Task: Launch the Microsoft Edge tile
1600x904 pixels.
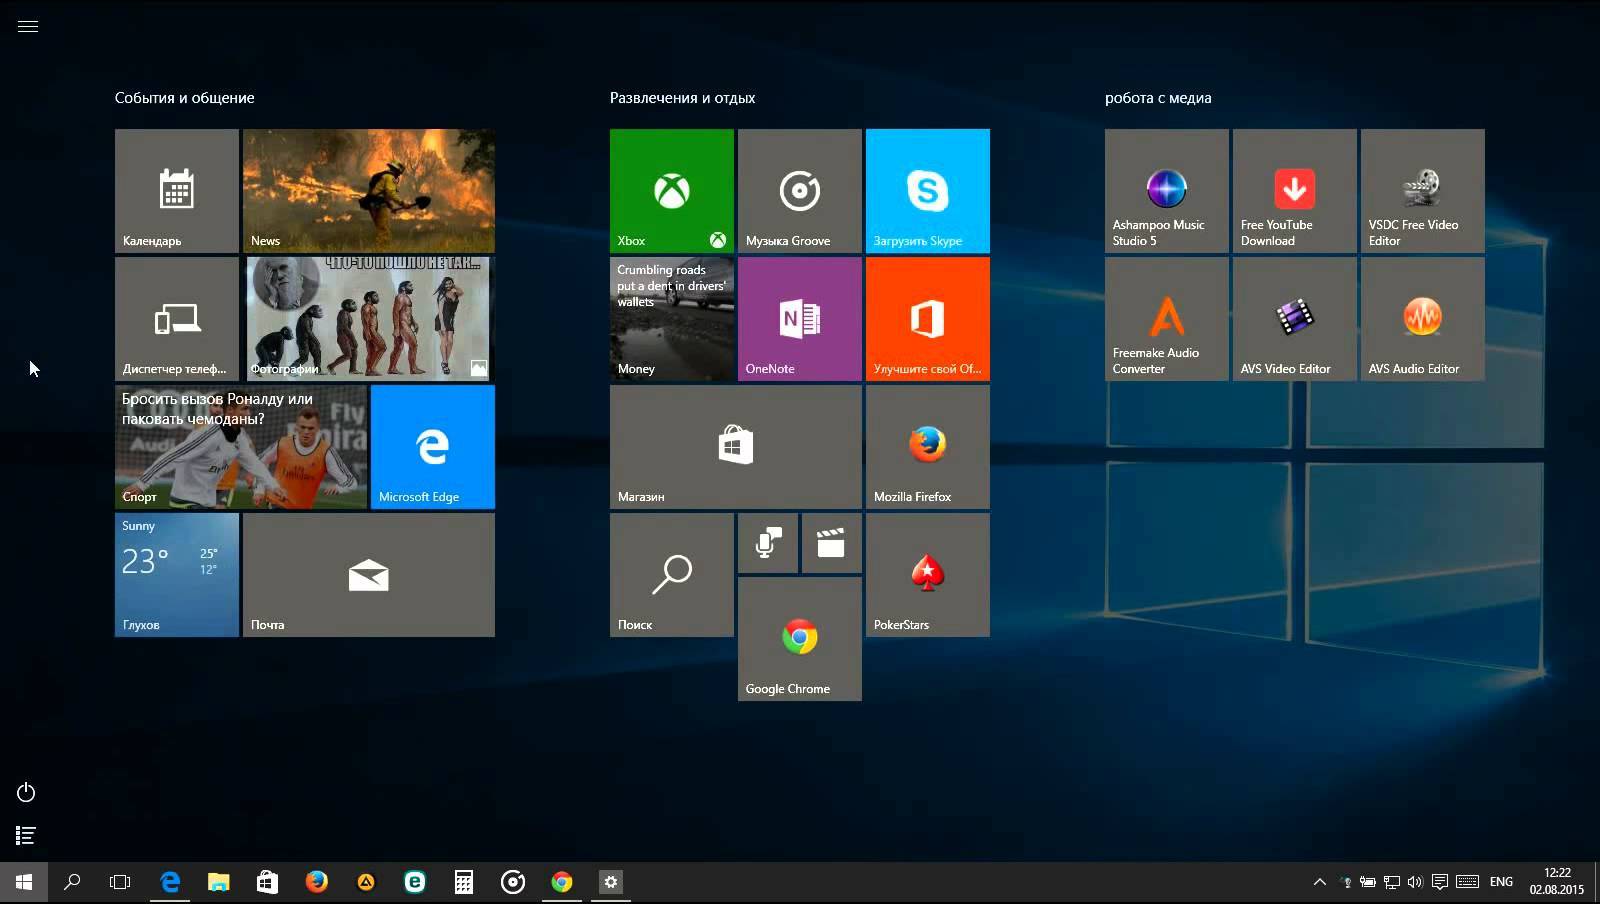Action: (x=433, y=446)
